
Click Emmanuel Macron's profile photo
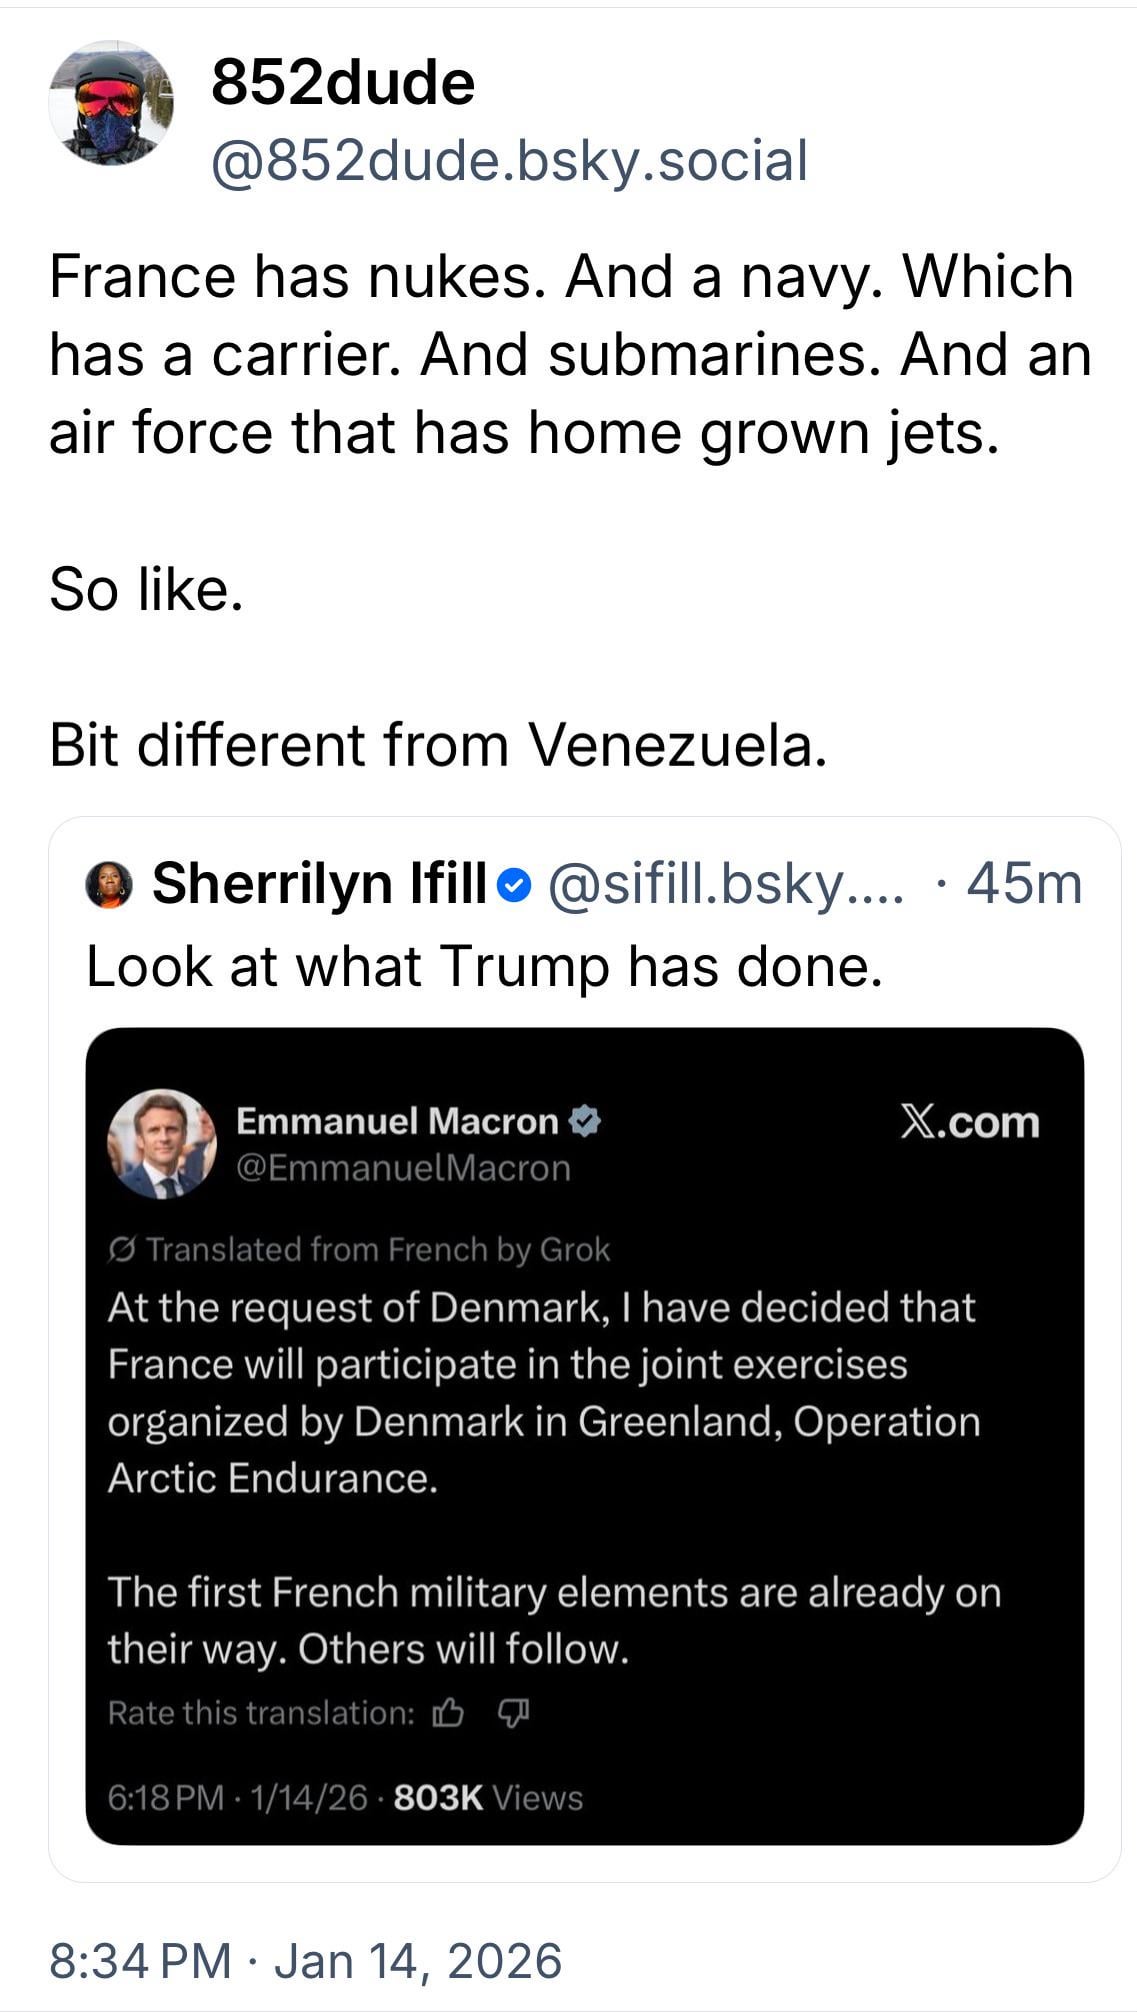coord(162,1144)
